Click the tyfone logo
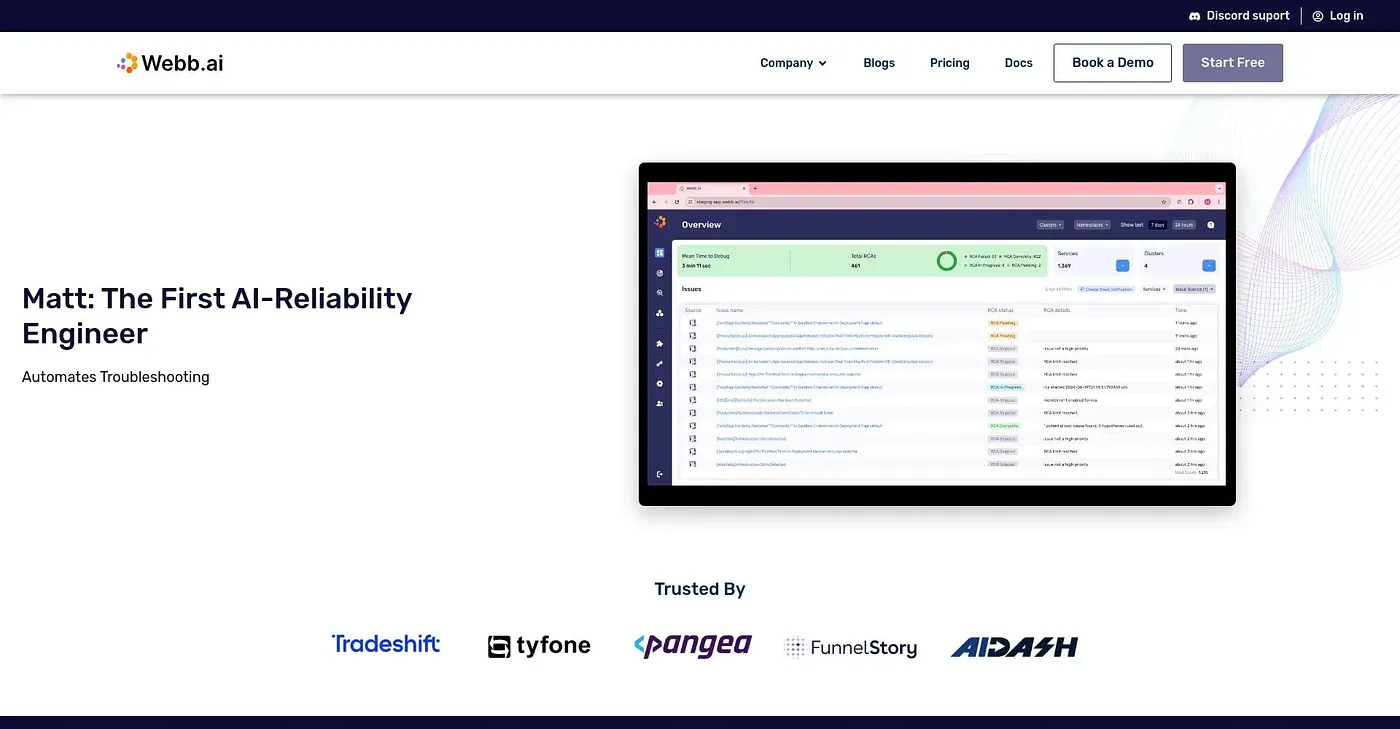The width and height of the screenshot is (1400, 729). click(x=539, y=646)
